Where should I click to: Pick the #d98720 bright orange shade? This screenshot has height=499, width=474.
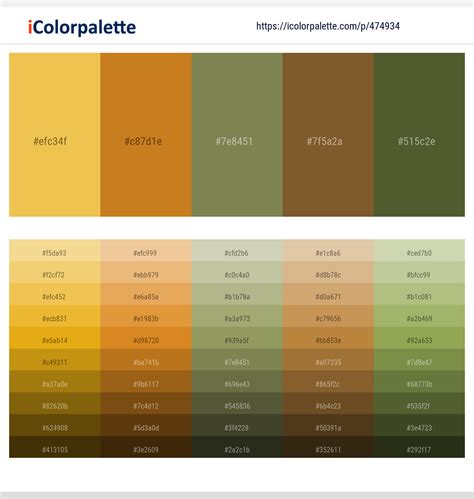(146, 338)
